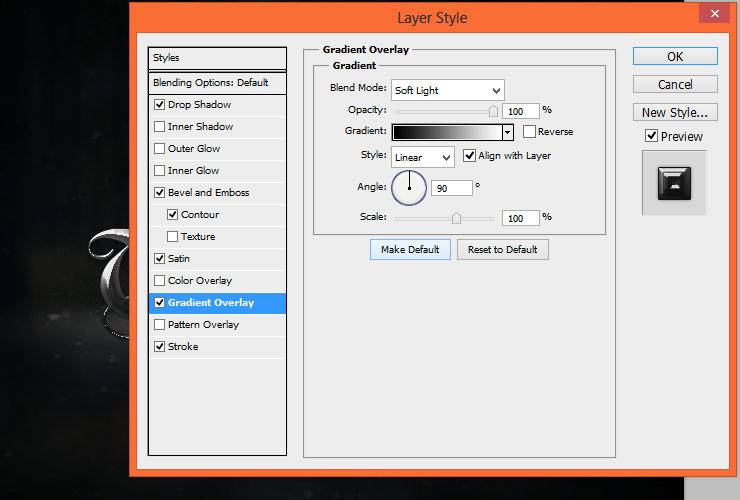Image resolution: width=740 pixels, height=500 pixels.
Task: Click Reset to Default button
Action: 503,249
